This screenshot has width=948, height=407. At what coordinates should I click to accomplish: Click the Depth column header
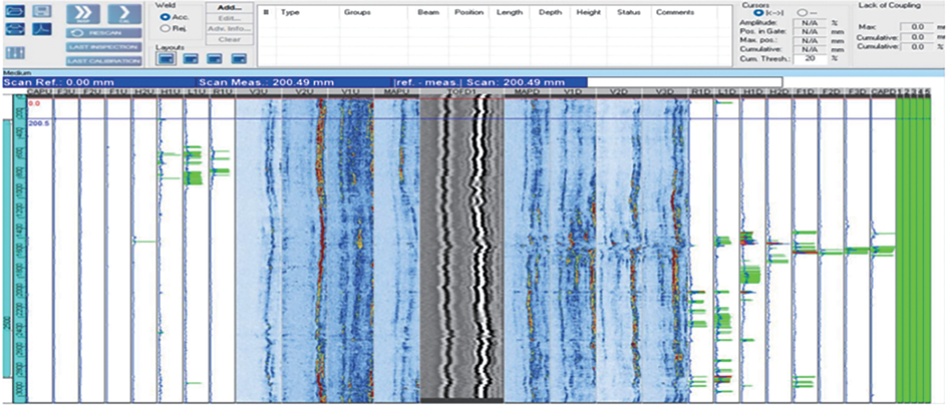[549, 12]
